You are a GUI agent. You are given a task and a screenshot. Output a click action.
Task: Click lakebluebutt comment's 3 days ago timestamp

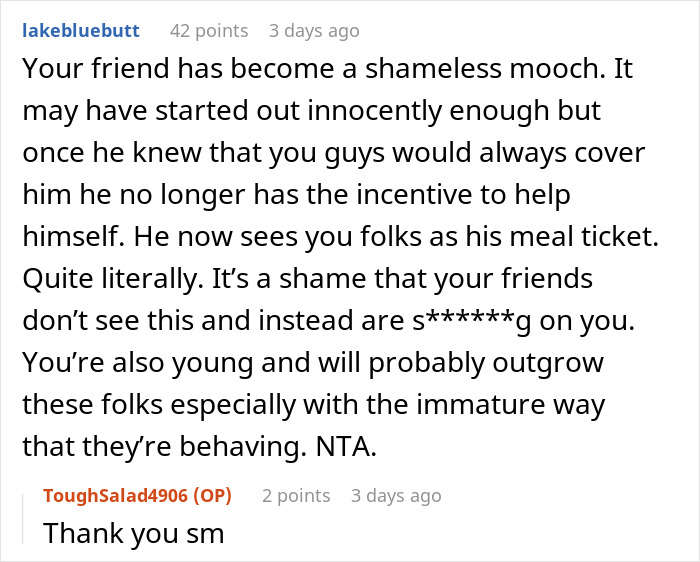pyautogui.click(x=314, y=31)
